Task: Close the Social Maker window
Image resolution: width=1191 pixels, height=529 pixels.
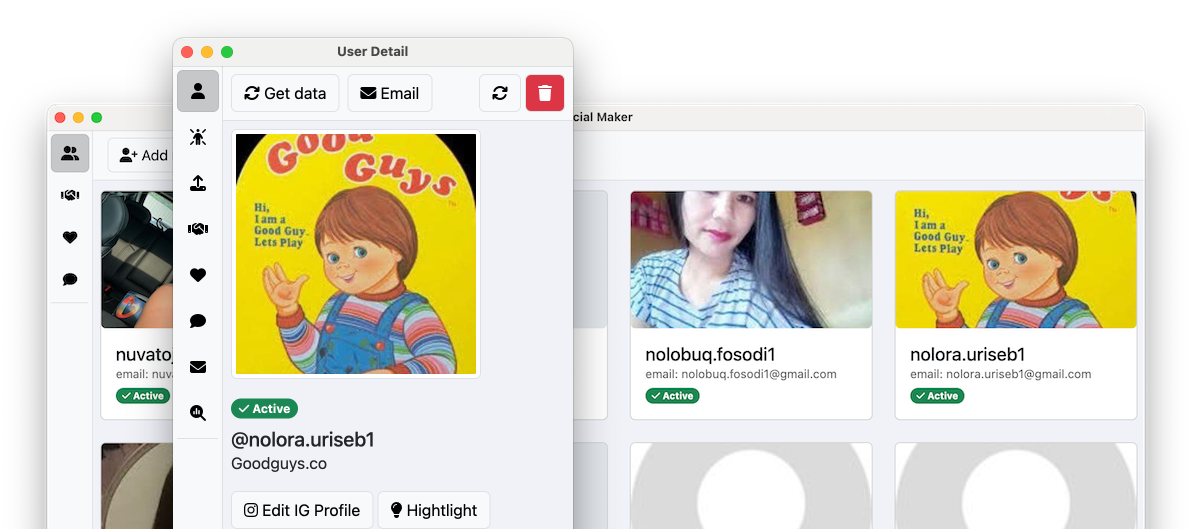Action: coord(60,117)
